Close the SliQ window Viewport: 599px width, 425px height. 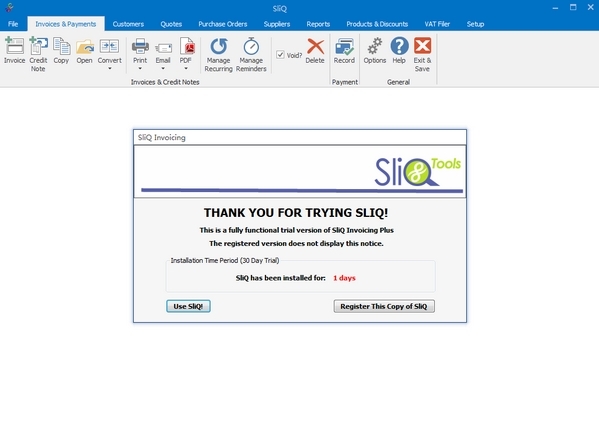[591, 7]
